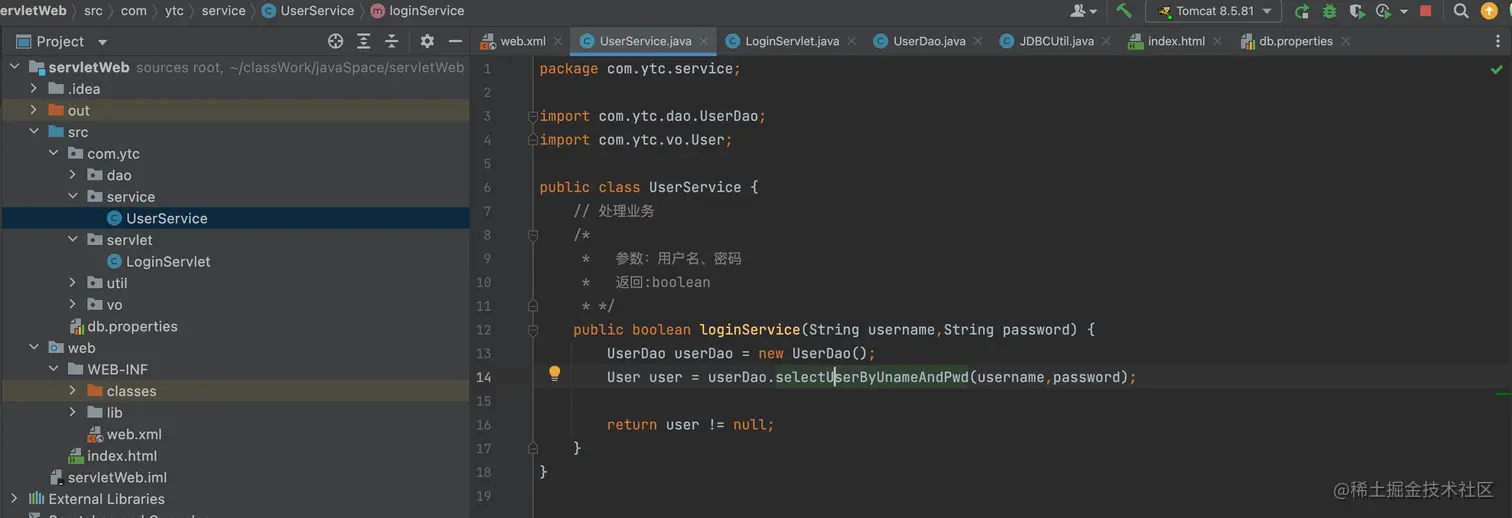This screenshot has height=518, width=1512.
Task: Click the 'src' breadcrumb in navigation bar
Action: click(93, 11)
